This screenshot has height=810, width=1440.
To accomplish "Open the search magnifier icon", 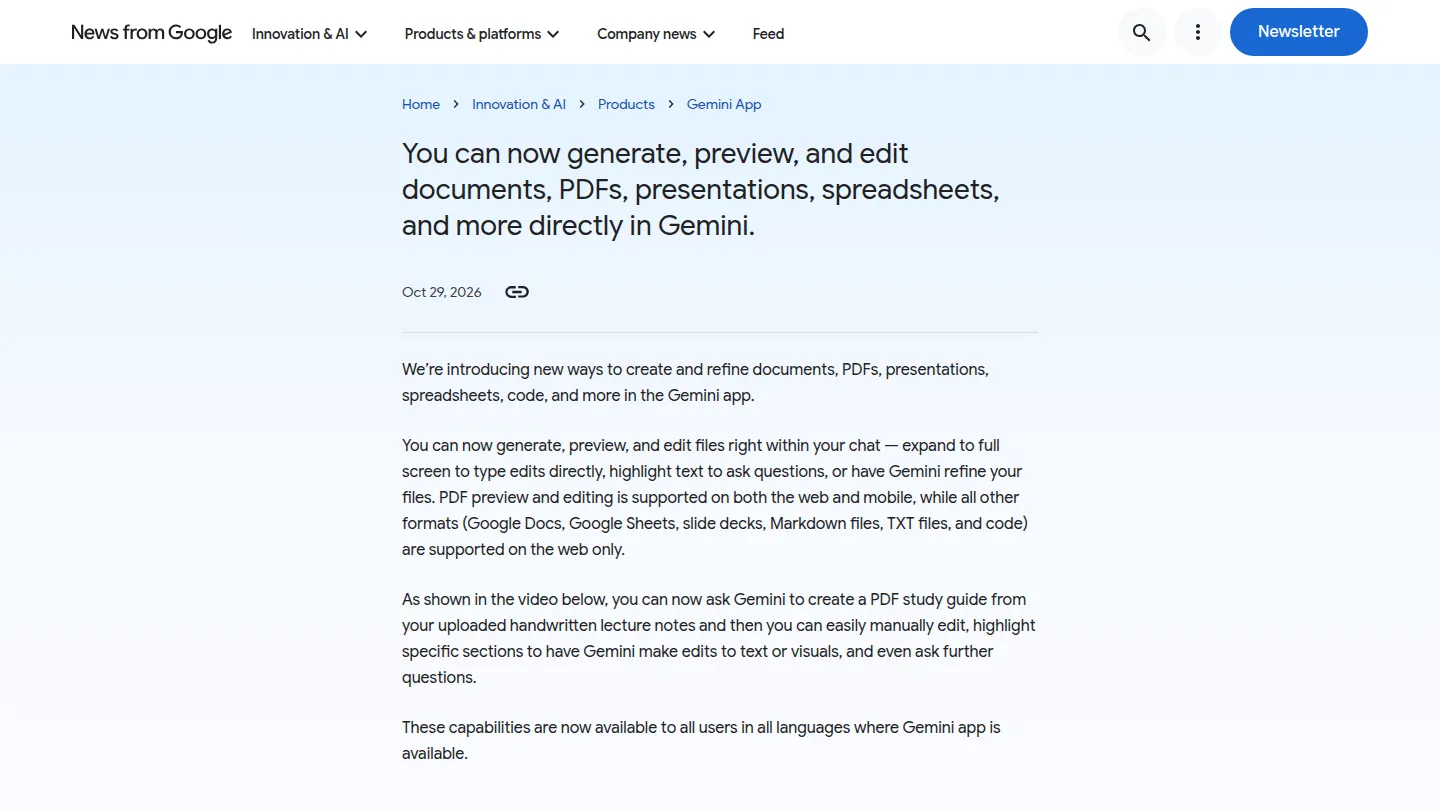I will (1141, 32).
